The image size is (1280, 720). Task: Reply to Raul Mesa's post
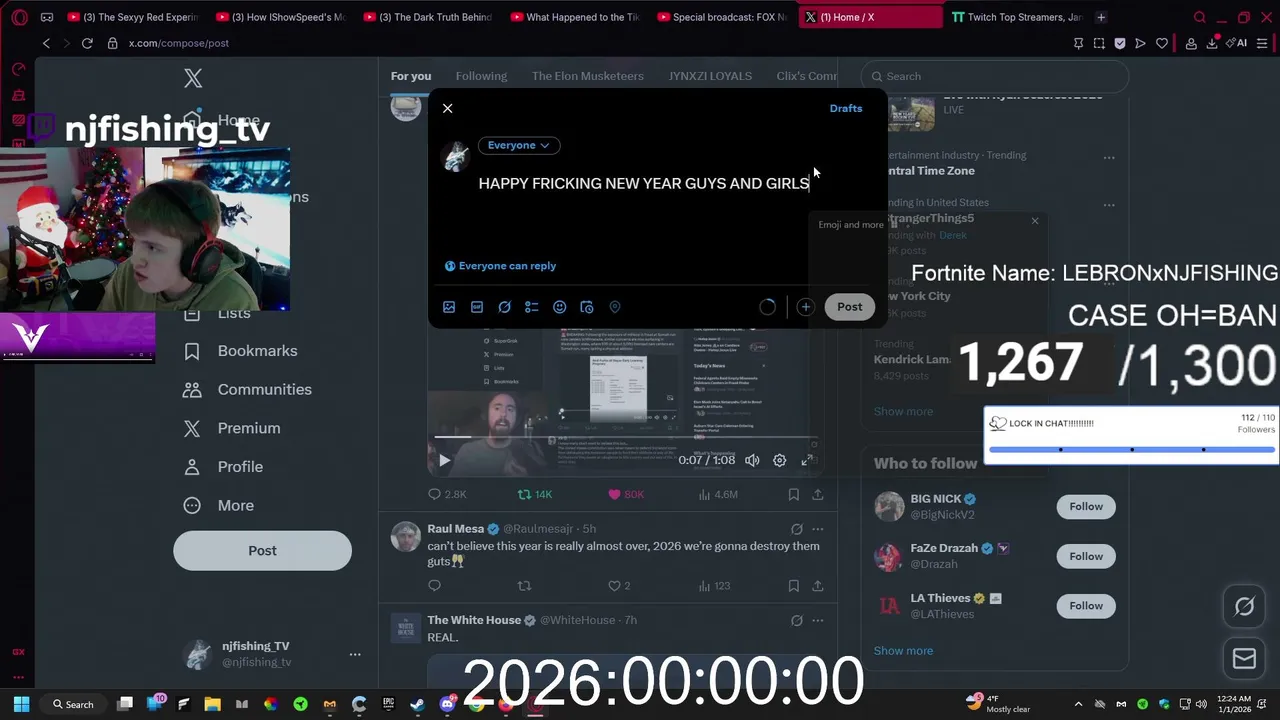pos(434,586)
